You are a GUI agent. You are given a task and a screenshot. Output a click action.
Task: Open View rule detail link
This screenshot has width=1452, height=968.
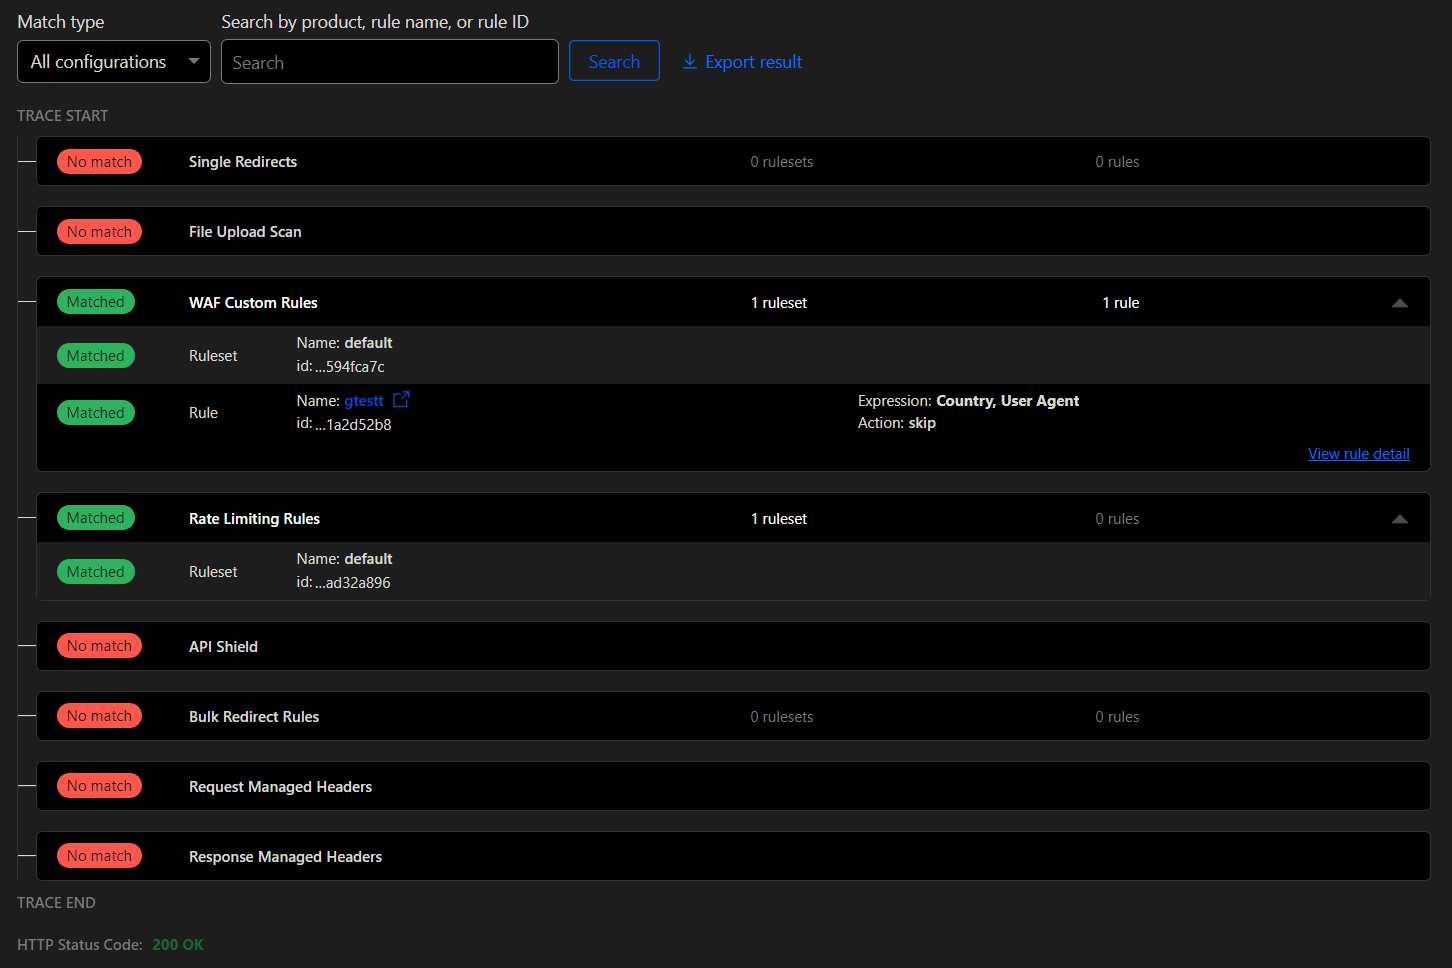pos(1358,454)
